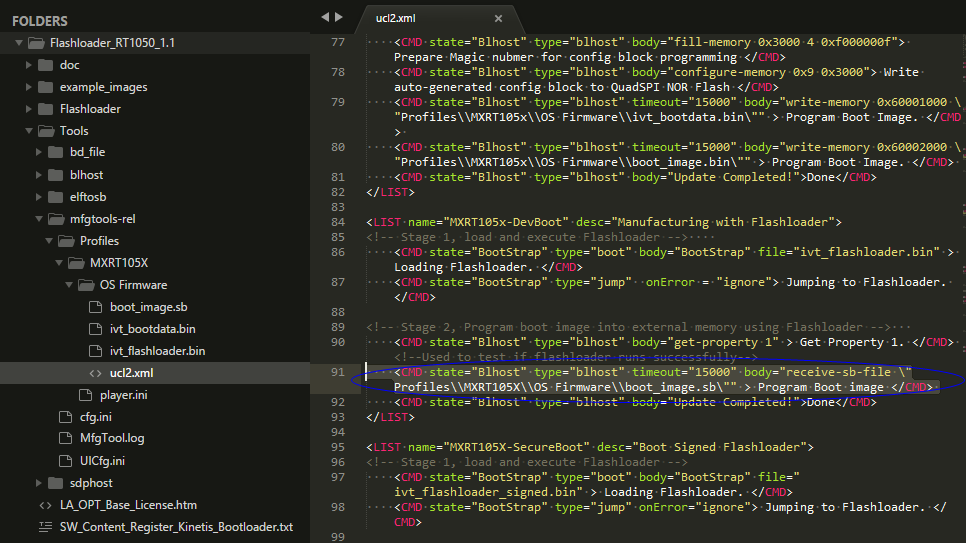The image size is (966, 543).
Task: Click the blhost folder icon
Action: click(55, 174)
